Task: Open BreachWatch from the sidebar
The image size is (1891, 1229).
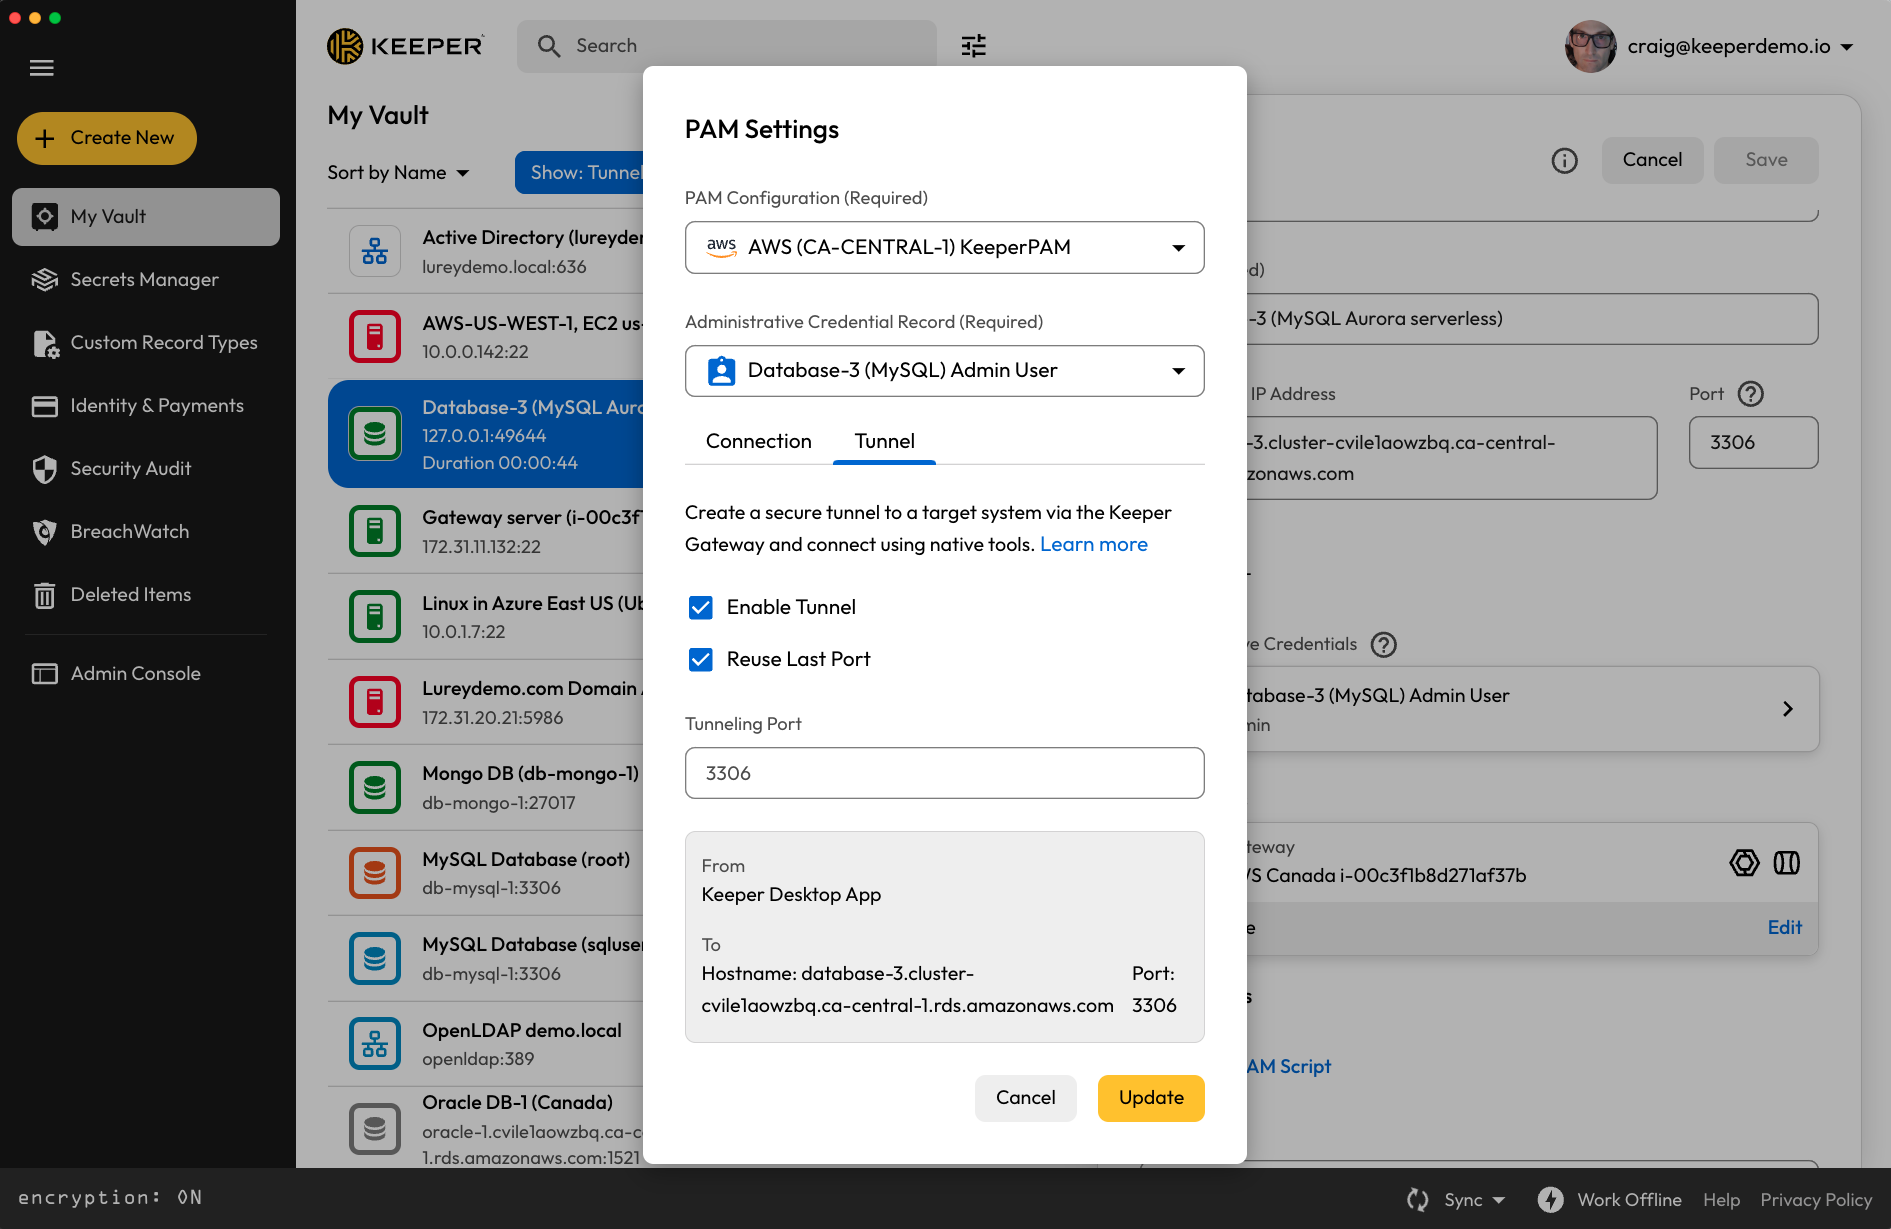Action: click(129, 532)
